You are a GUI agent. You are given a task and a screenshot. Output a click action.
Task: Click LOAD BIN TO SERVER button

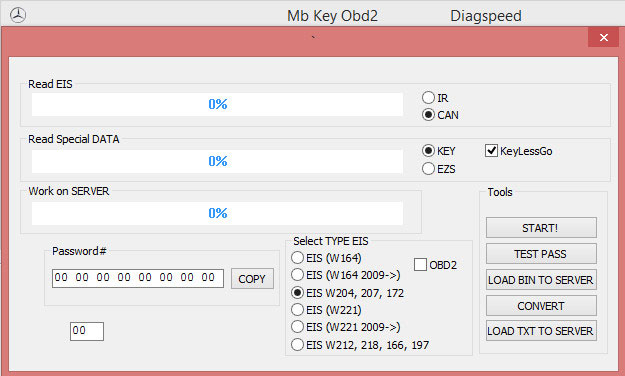(x=541, y=280)
